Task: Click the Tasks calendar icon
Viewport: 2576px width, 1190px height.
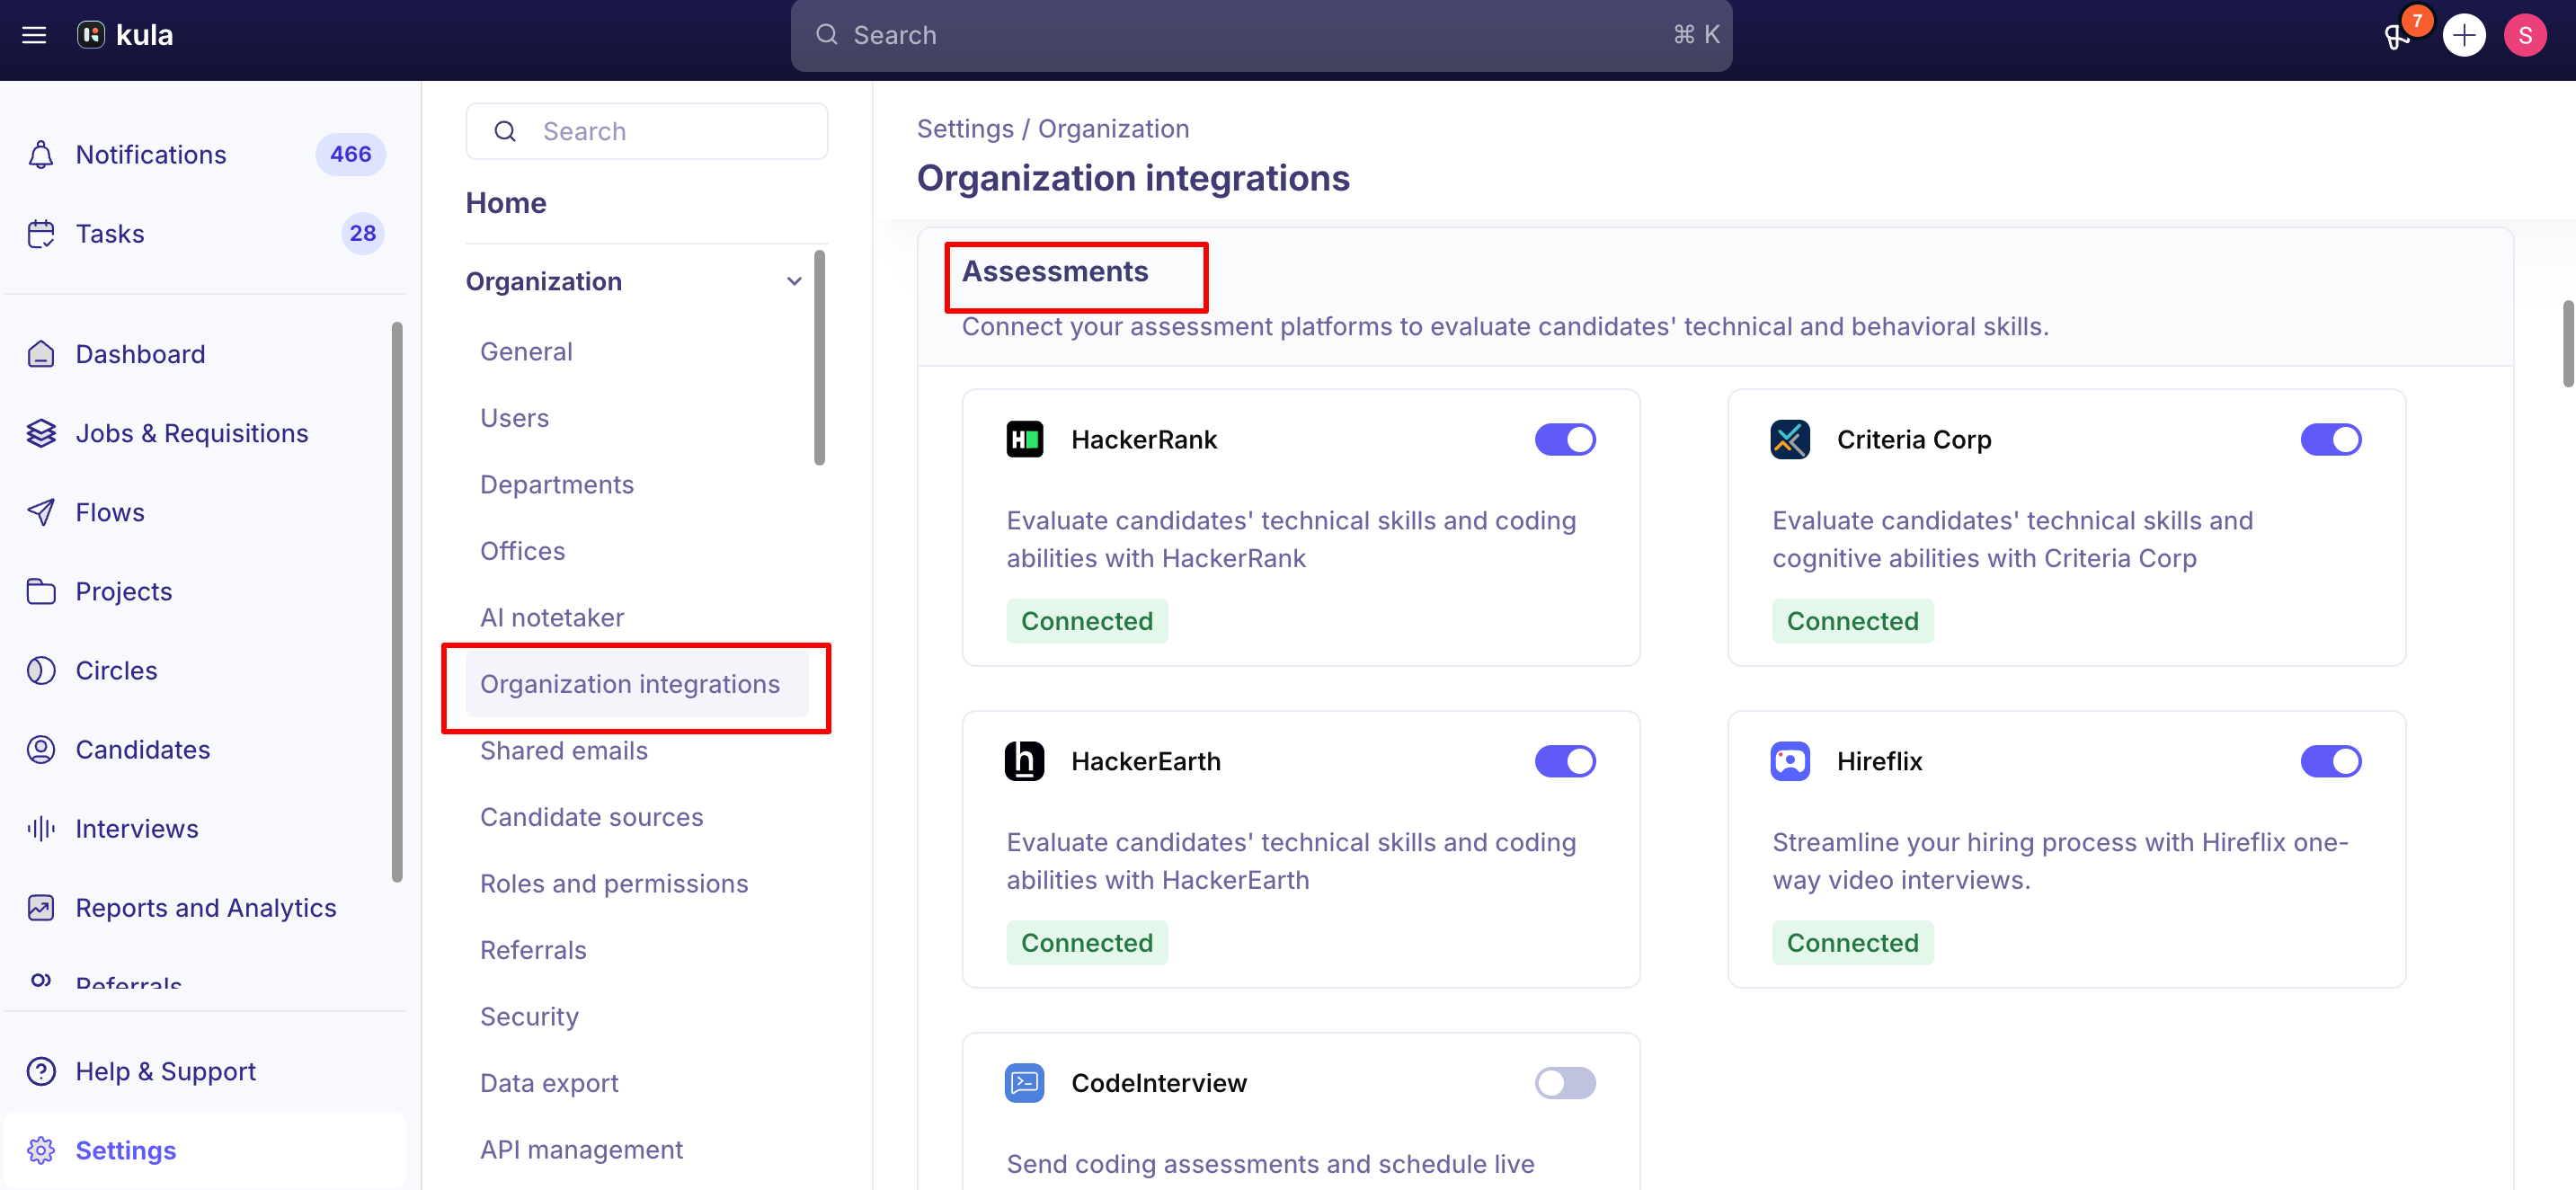Action: (41, 234)
